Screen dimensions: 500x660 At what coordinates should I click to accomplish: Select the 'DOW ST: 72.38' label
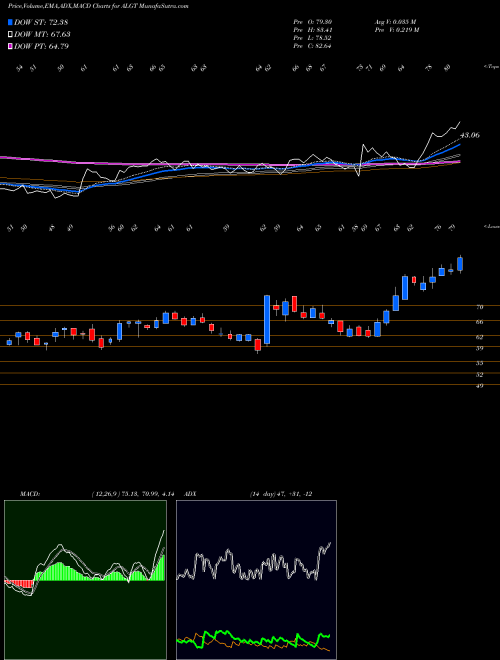tap(41, 22)
